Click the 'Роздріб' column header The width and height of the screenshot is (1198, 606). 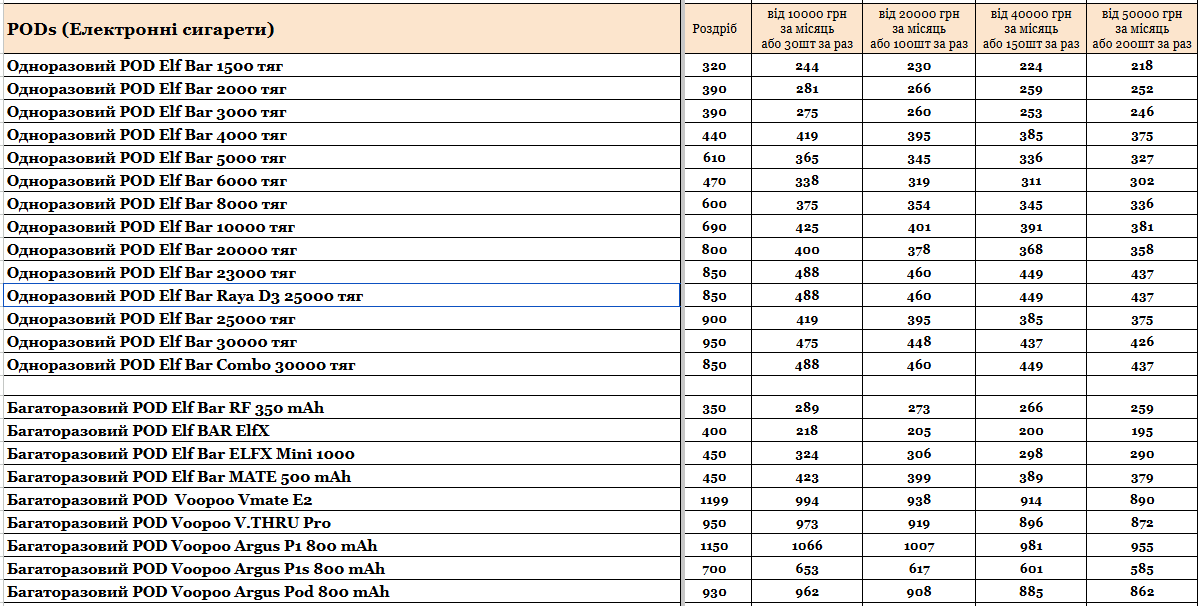(714, 30)
